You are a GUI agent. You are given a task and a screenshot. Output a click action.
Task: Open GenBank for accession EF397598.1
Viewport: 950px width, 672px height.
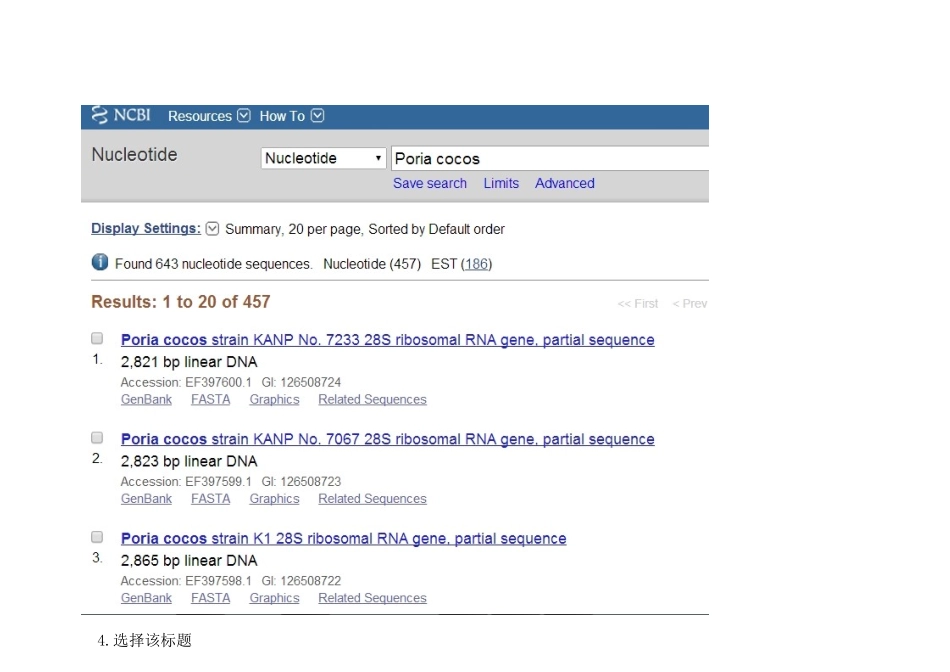pos(146,598)
